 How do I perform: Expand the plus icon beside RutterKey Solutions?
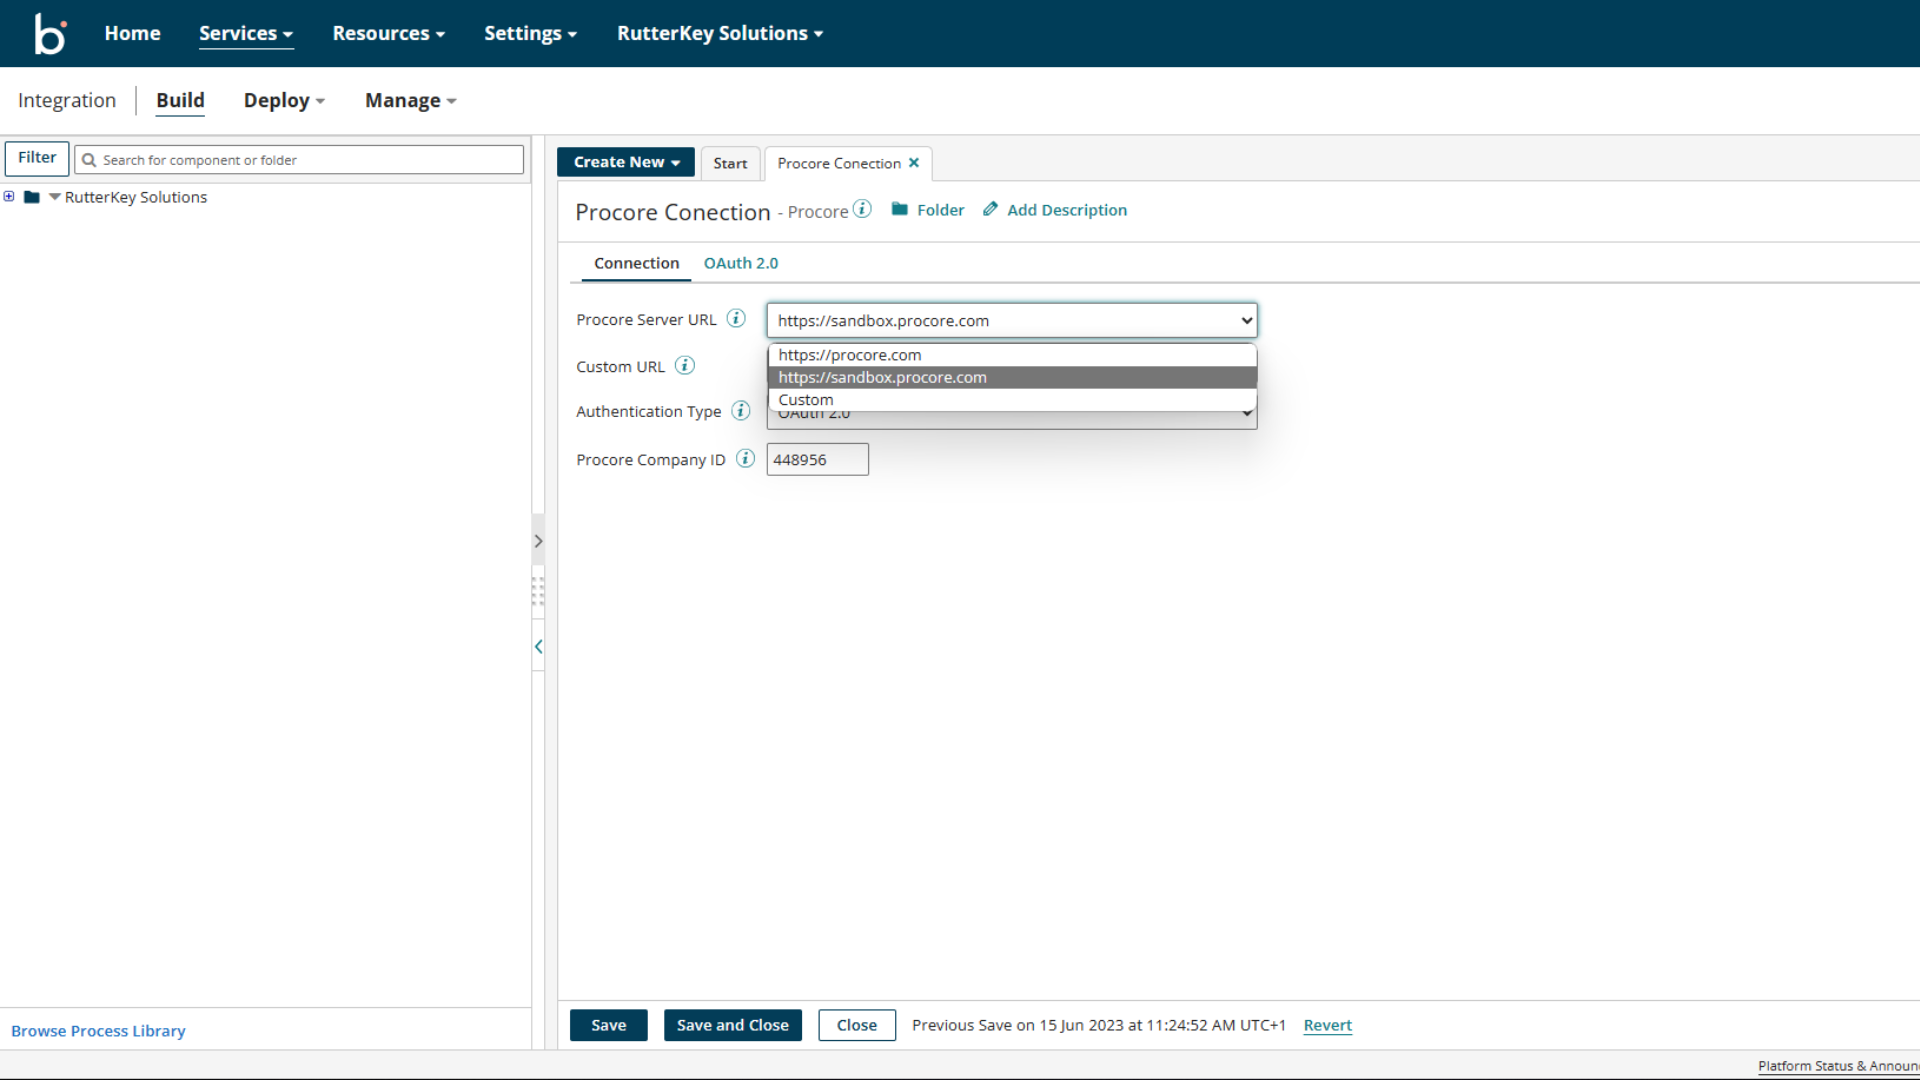point(9,197)
